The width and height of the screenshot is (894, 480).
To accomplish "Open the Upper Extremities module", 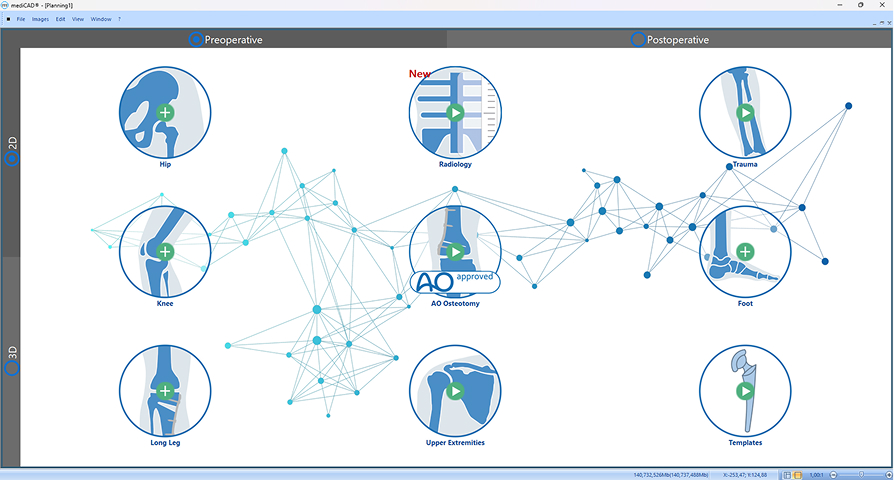I will [455, 390].
